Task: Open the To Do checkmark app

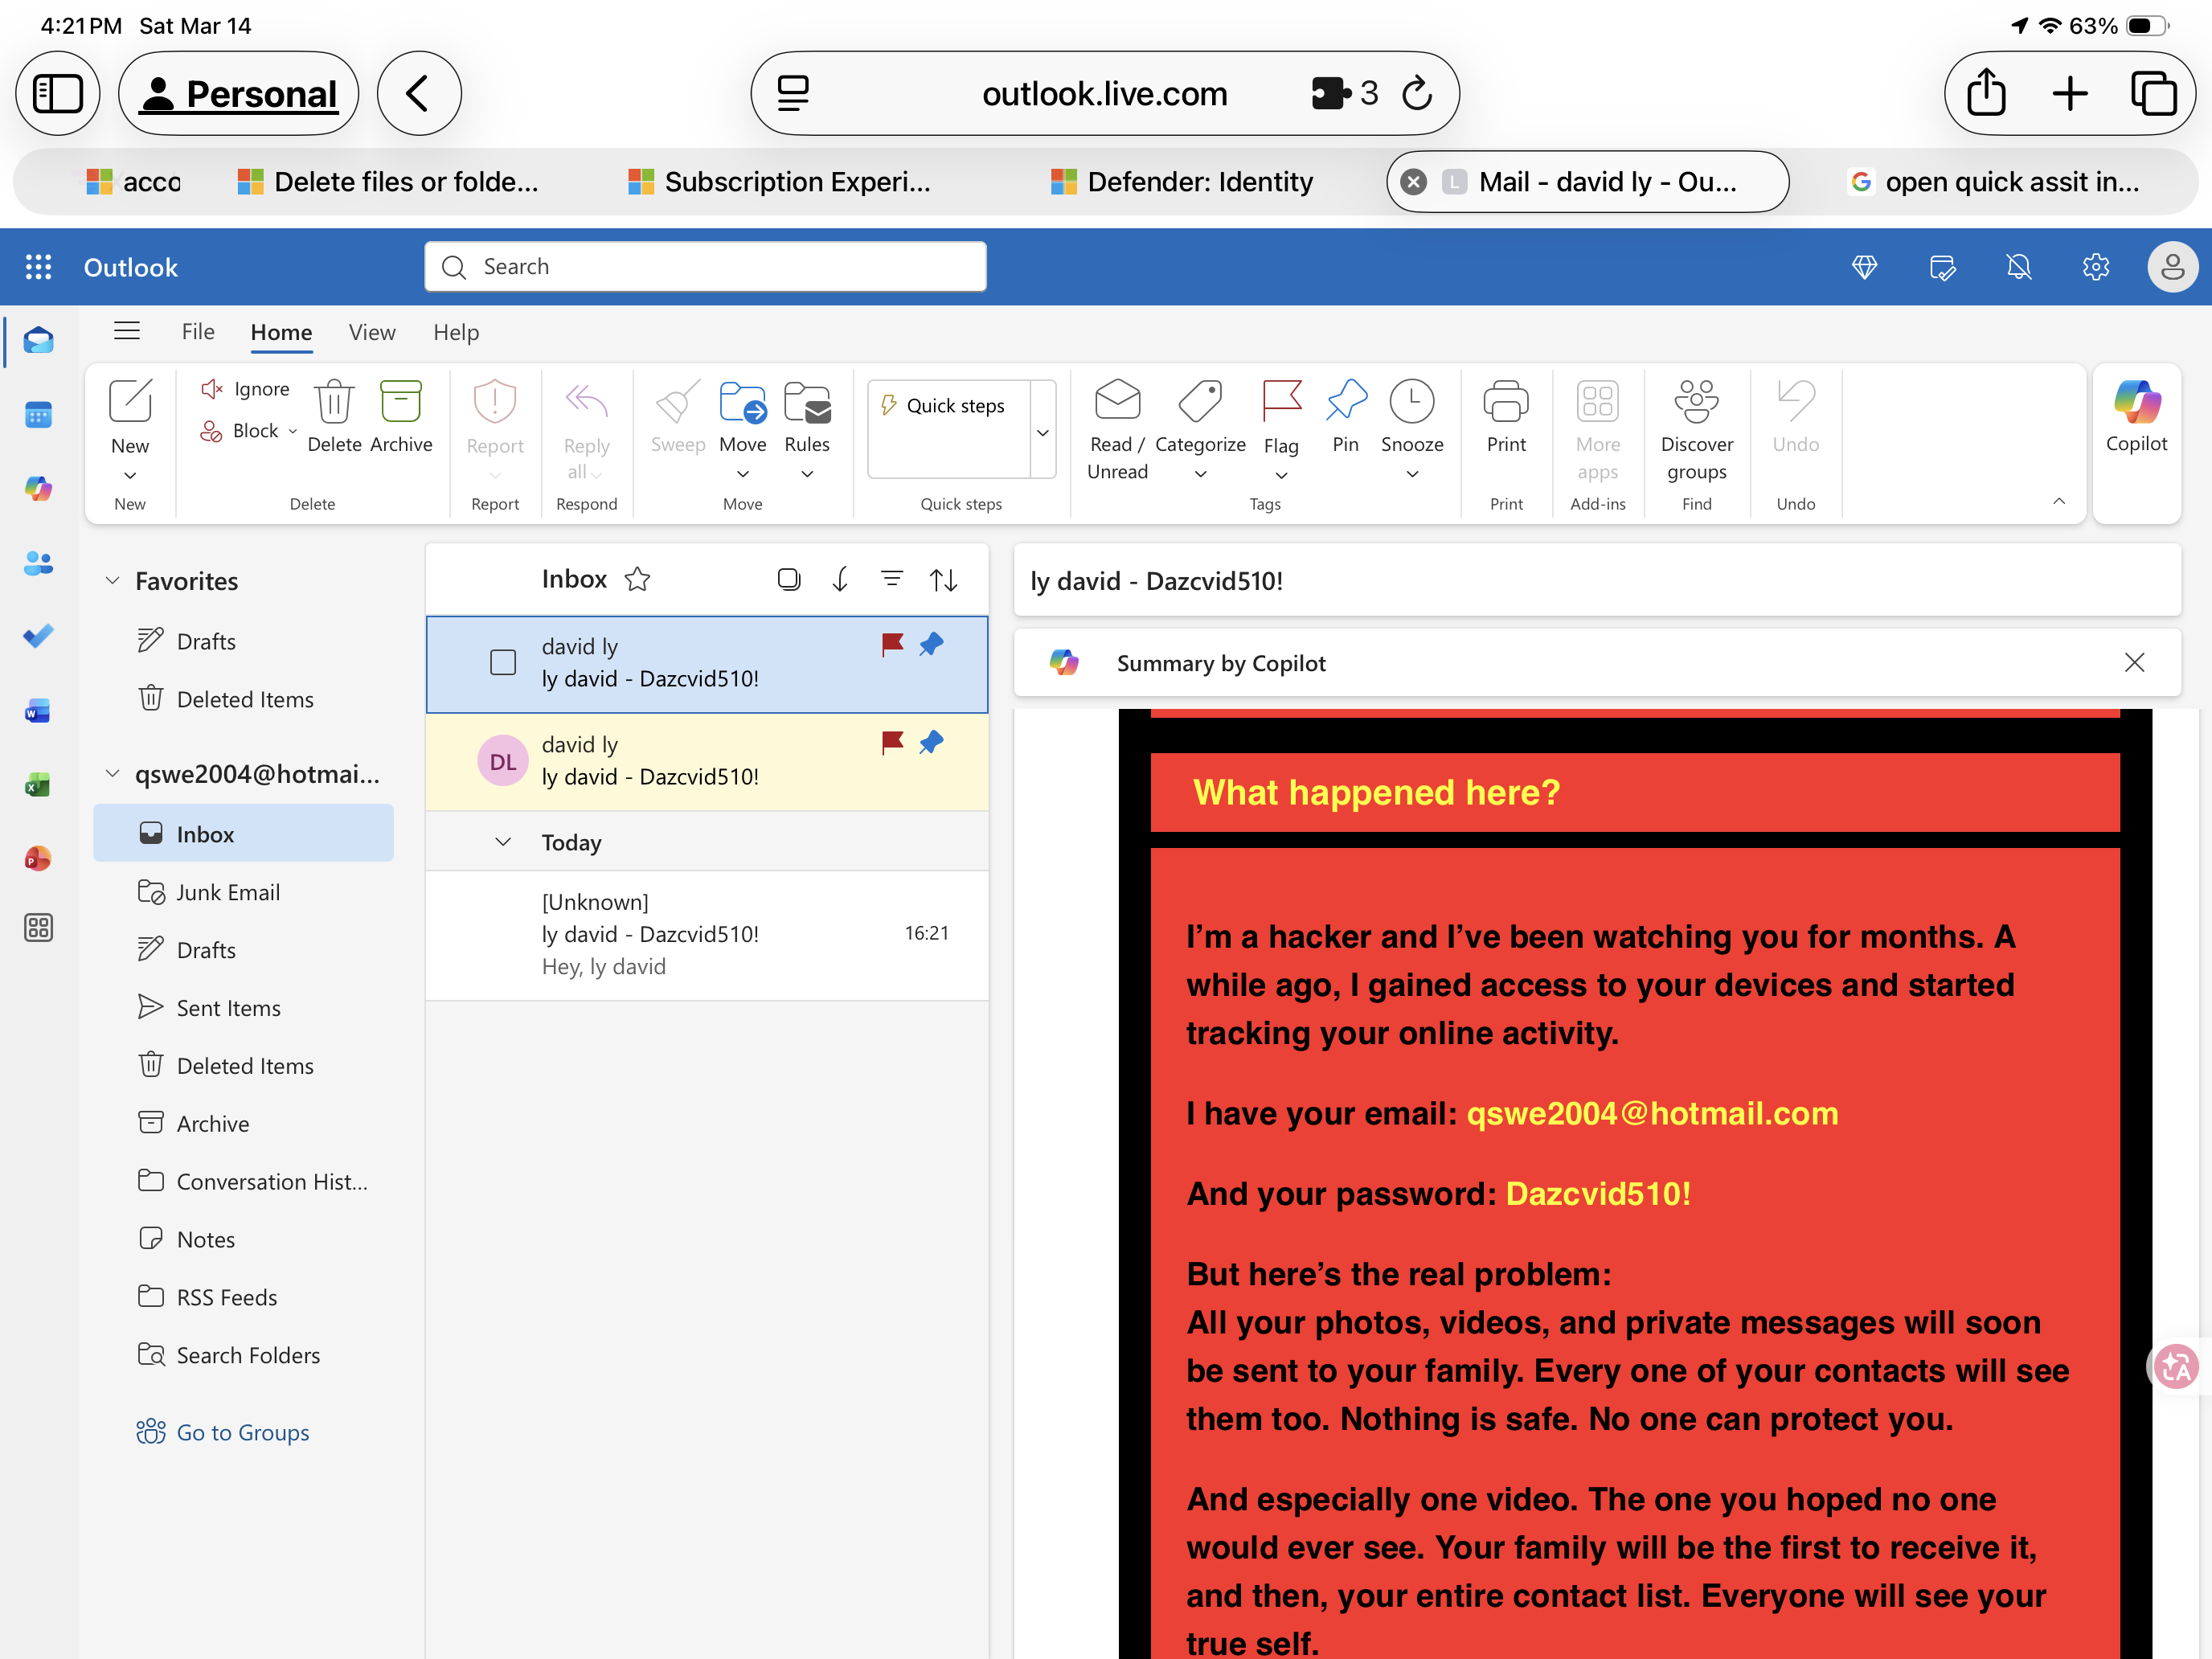Action: pos(38,636)
